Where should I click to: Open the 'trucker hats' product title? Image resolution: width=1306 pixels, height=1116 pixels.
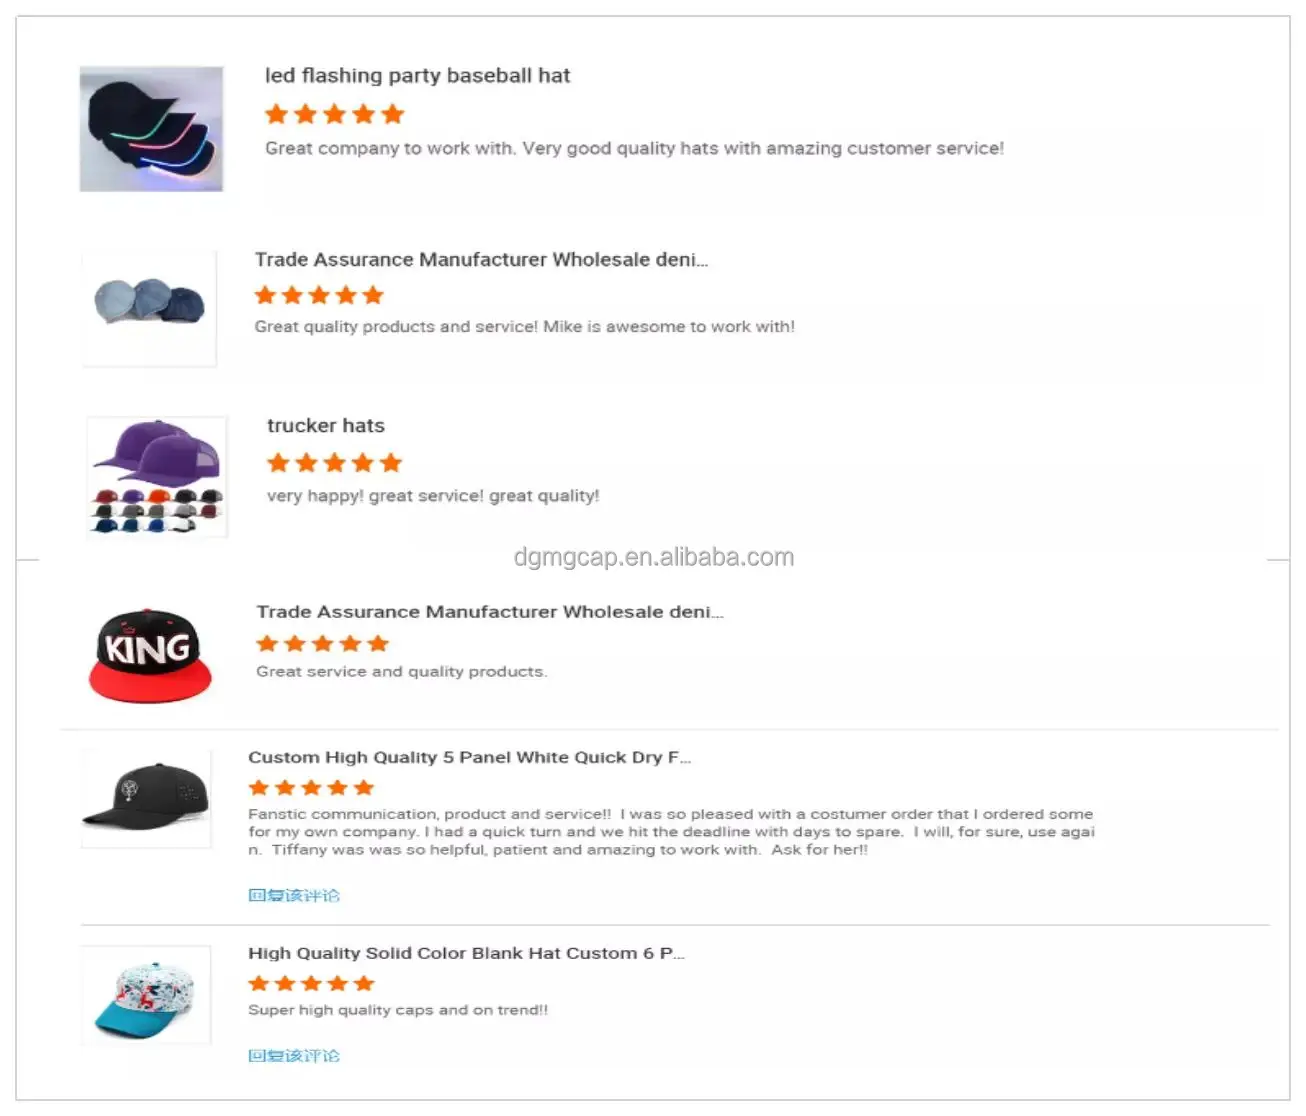coord(325,426)
